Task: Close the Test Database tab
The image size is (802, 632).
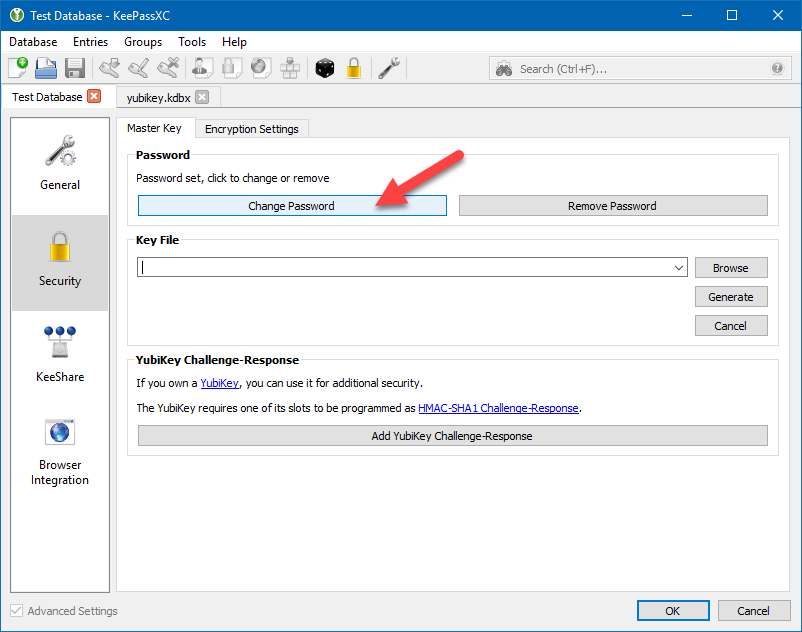Action: coord(94,96)
